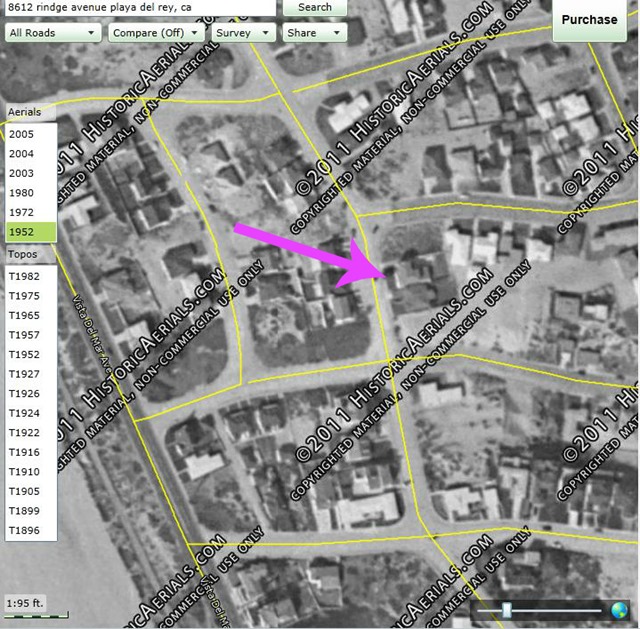640x629 pixels.
Task: Select the 2003 aerial year
Action: pyautogui.click(x=31, y=173)
